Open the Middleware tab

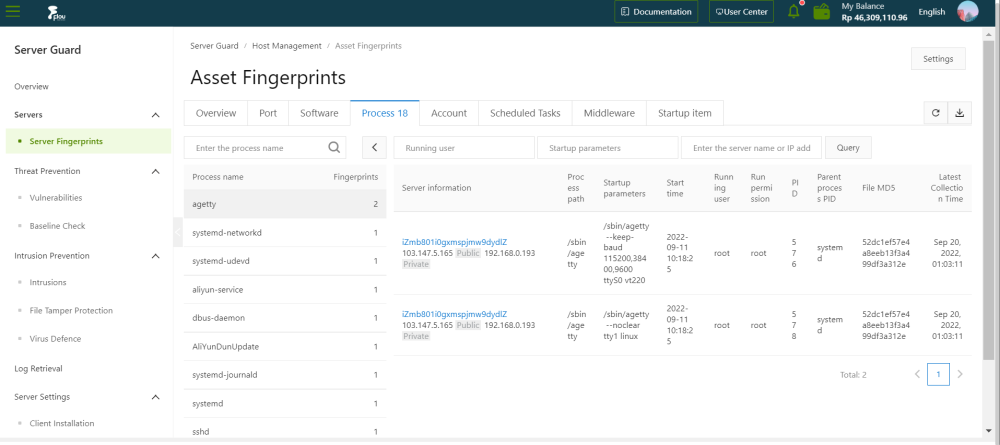[x=609, y=113]
